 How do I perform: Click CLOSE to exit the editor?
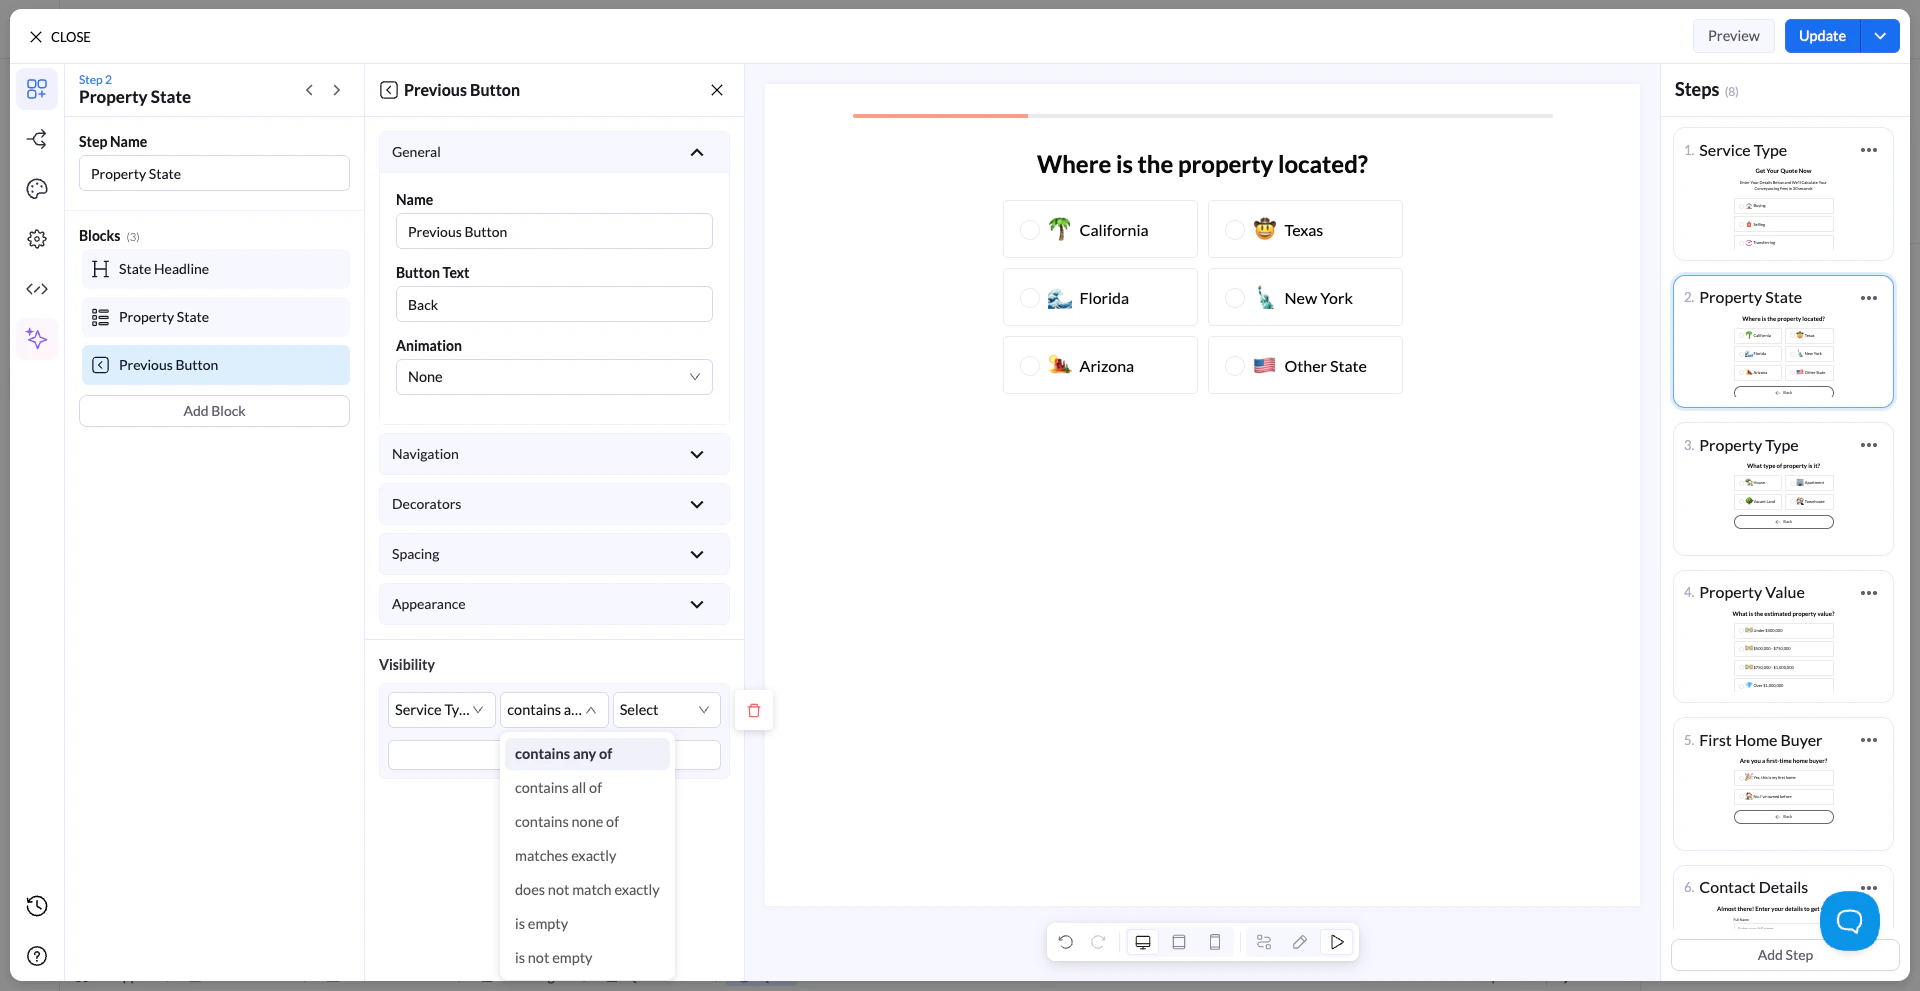click(60, 37)
